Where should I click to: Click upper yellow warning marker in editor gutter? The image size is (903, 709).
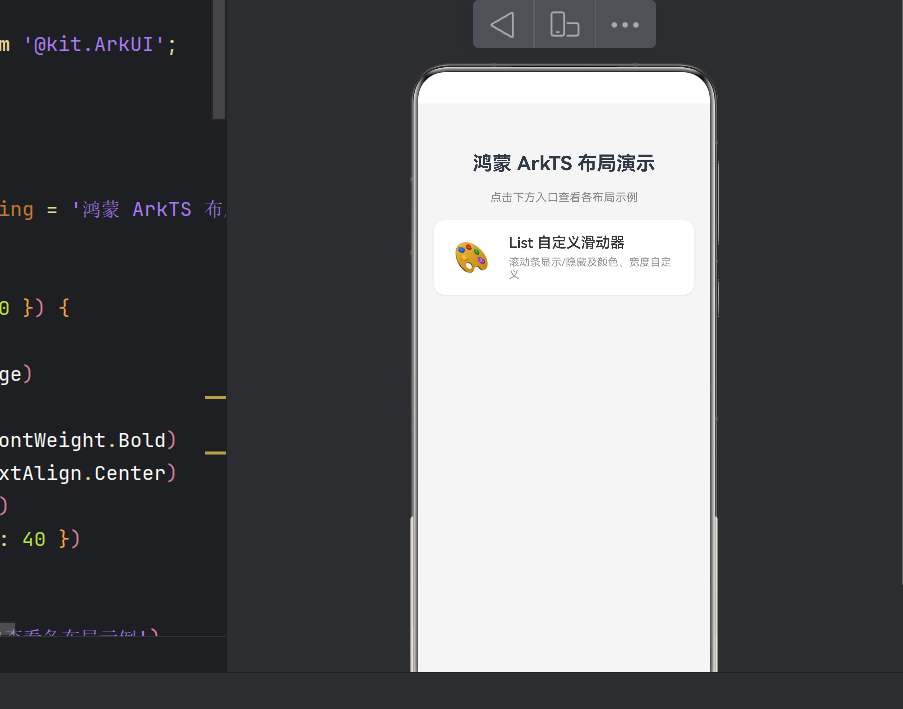tap(215, 397)
